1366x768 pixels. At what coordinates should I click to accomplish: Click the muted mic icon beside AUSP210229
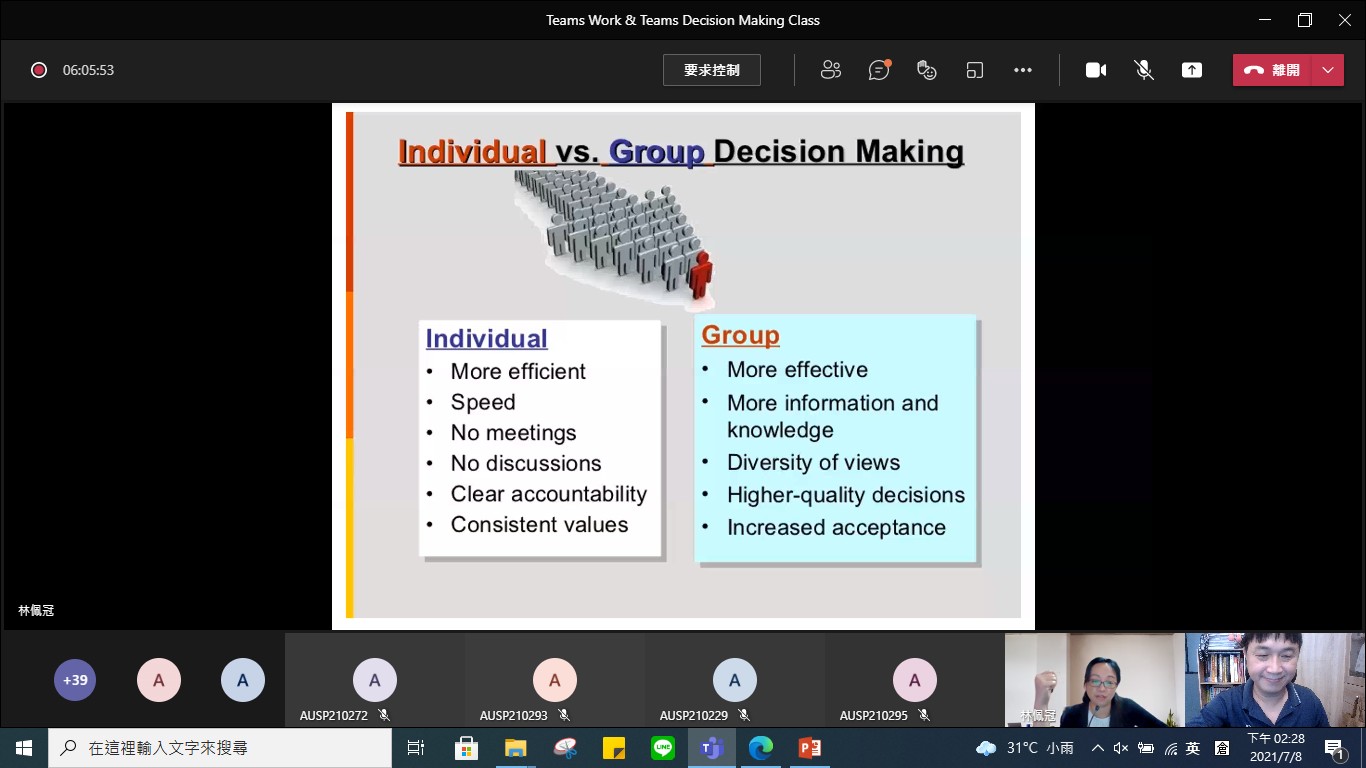744,715
